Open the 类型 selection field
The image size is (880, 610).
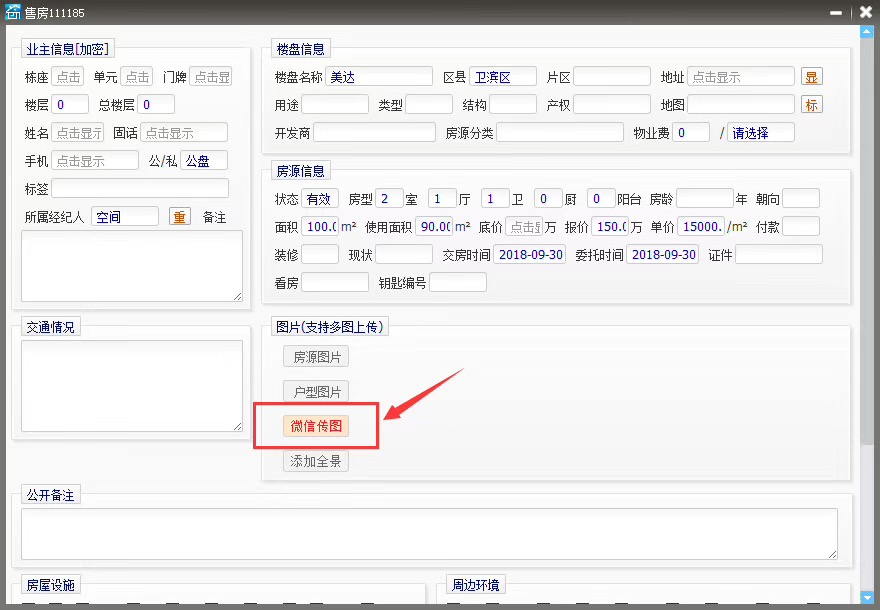coord(429,105)
